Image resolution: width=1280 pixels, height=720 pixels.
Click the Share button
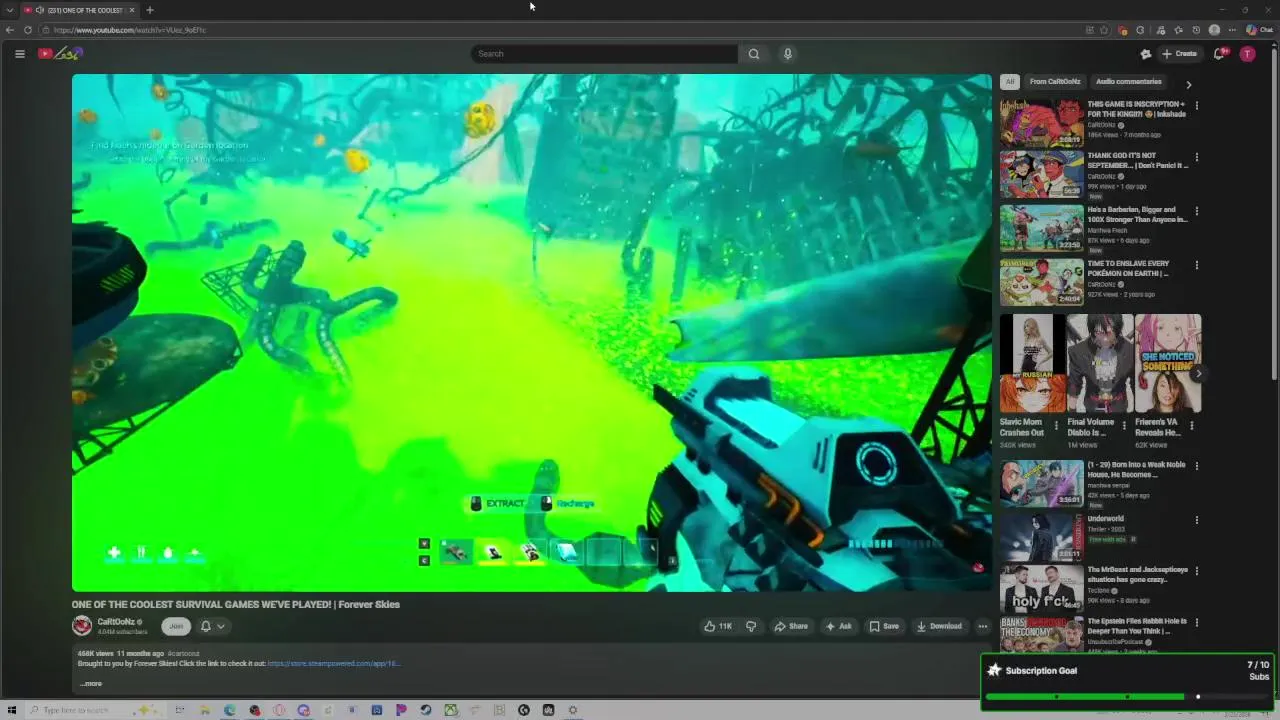(x=791, y=626)
